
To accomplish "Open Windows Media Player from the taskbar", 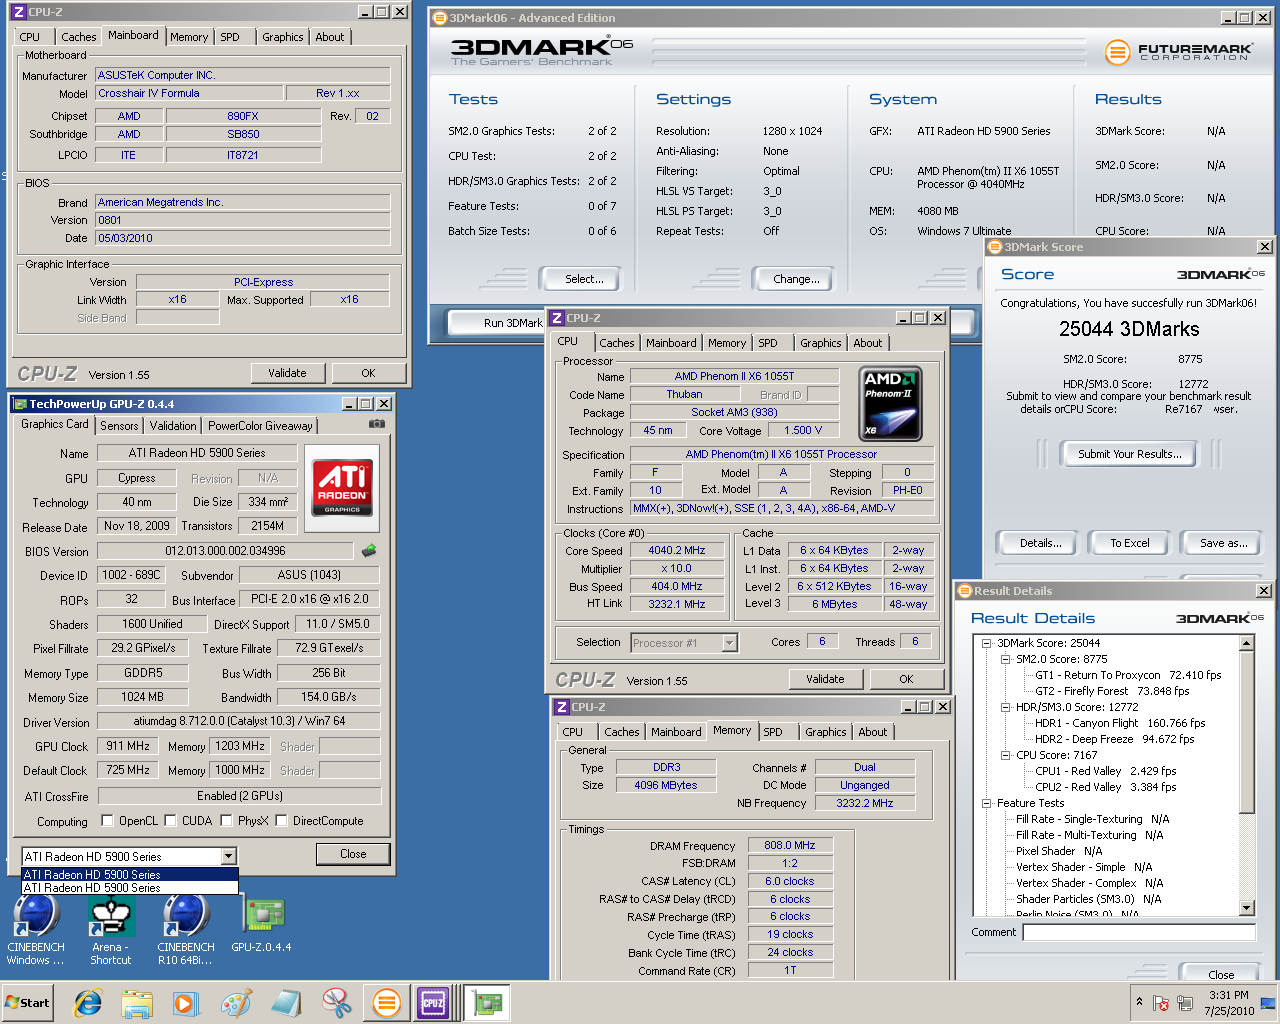I will coord(186,1003).
